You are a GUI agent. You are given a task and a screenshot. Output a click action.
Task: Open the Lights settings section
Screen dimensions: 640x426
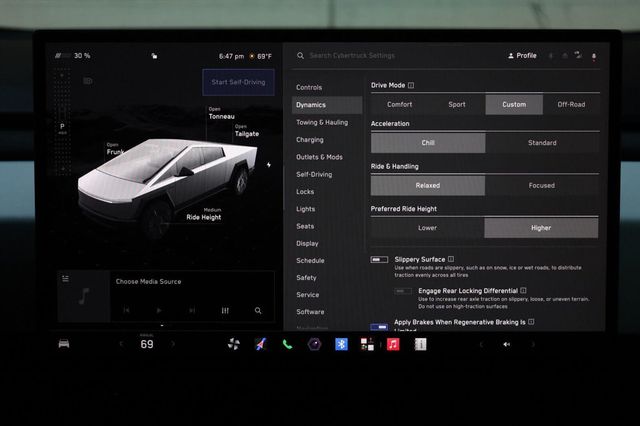point(327,209)
